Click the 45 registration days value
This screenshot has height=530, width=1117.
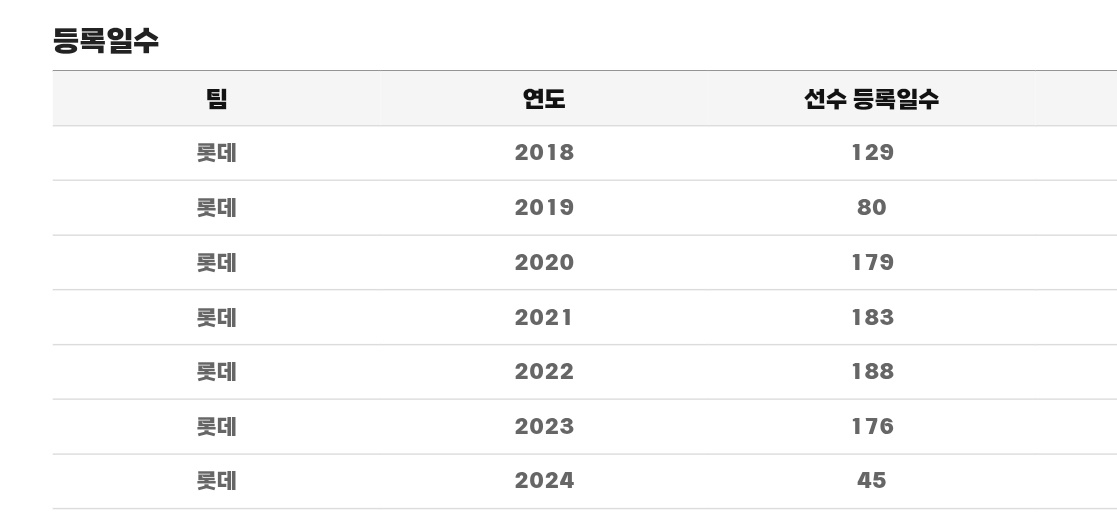(x=871, y=481)
